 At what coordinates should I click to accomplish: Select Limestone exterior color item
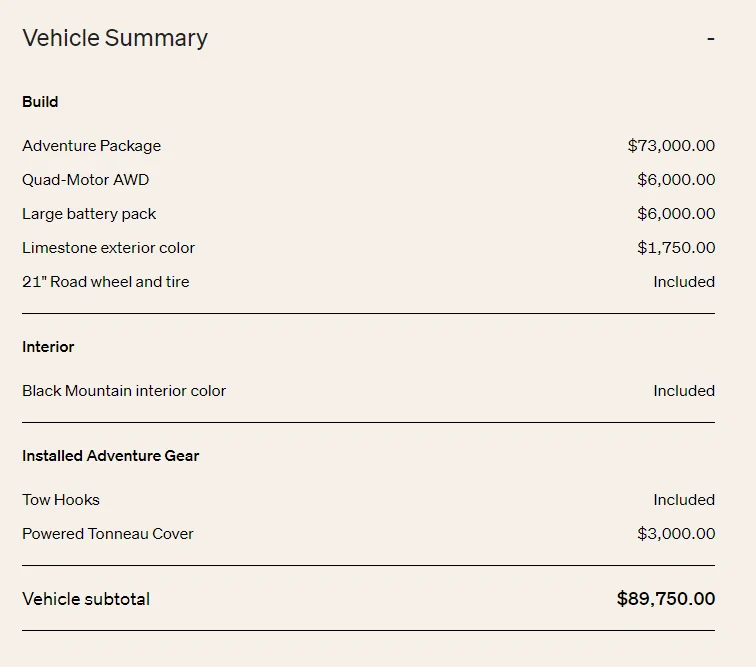click(x=108, y=248)
